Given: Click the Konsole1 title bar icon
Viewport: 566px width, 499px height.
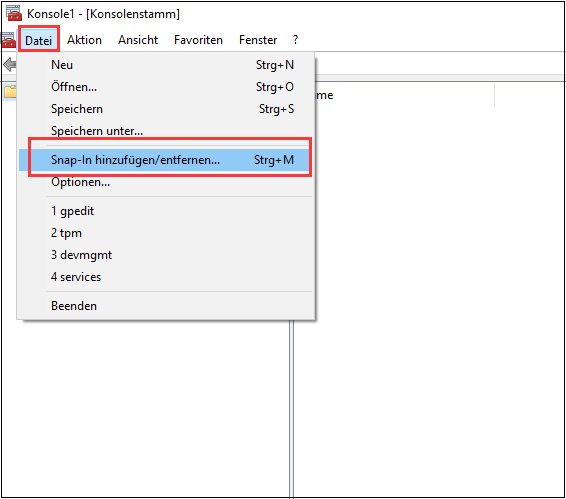Looking at the screenshot, I should [14, 13].
